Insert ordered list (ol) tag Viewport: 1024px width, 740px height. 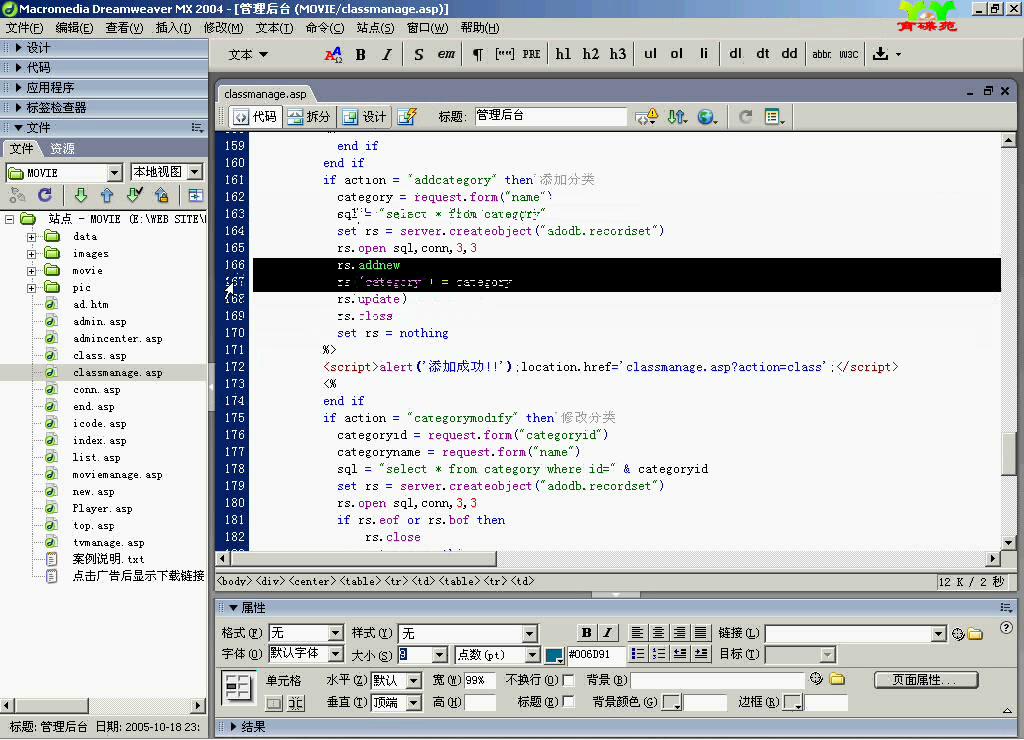click(677, 55)
